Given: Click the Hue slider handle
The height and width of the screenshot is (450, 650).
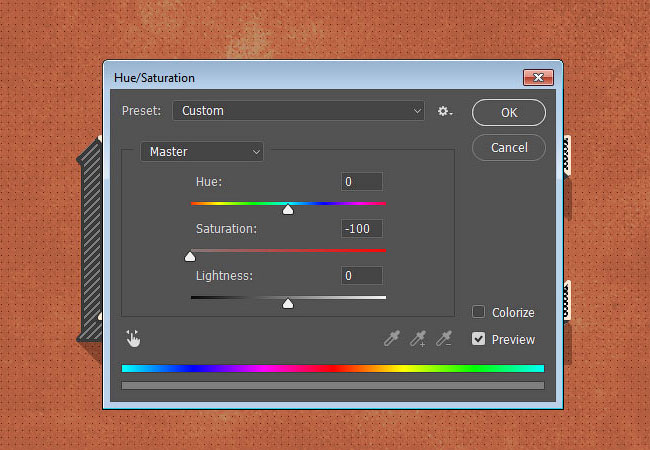Looking at the screenshot, I should point(288,209).
